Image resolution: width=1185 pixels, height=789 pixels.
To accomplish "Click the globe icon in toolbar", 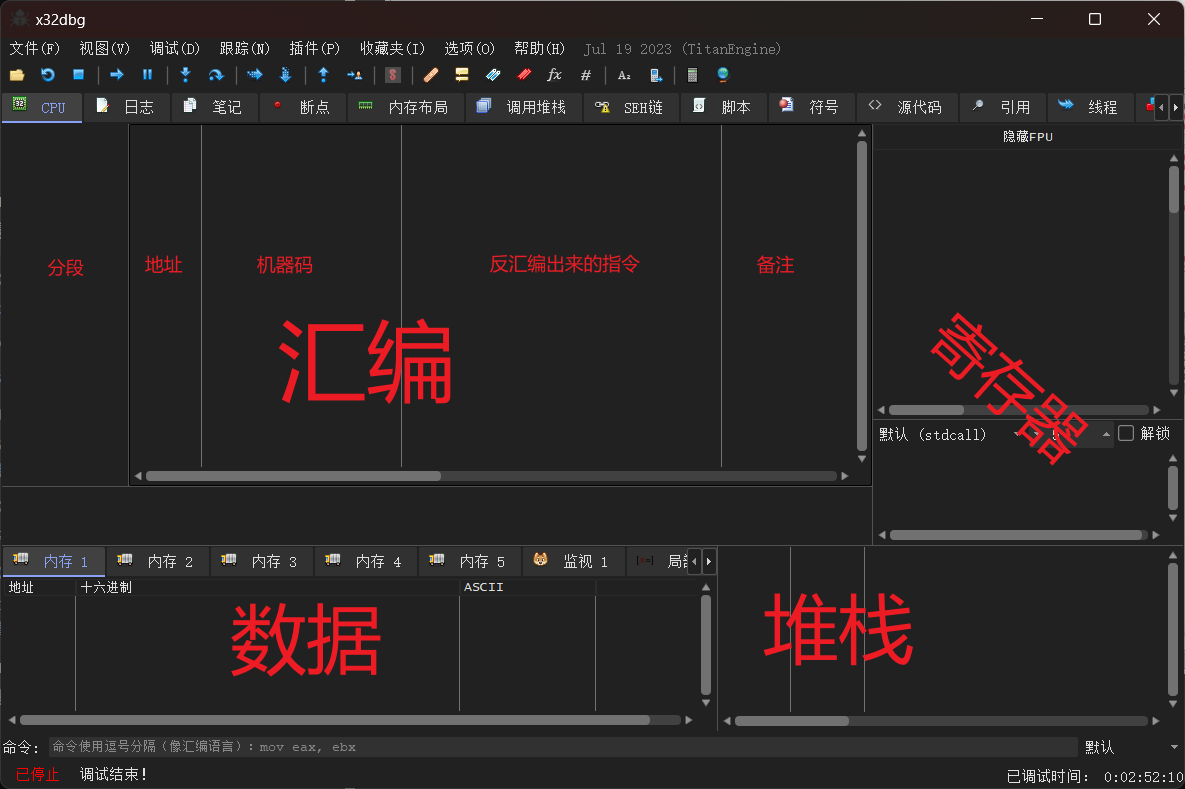I will click(723, 75).
